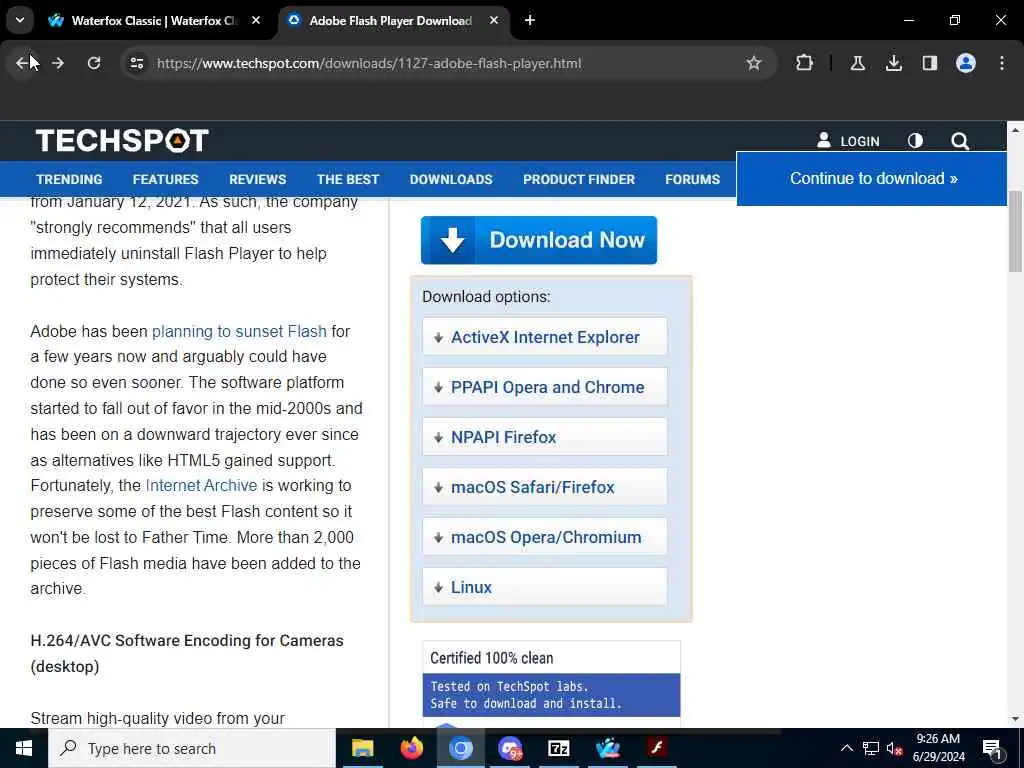Open a new browser tab
This screenshot has width=1024, height=768.
click(x=530, y=20)
